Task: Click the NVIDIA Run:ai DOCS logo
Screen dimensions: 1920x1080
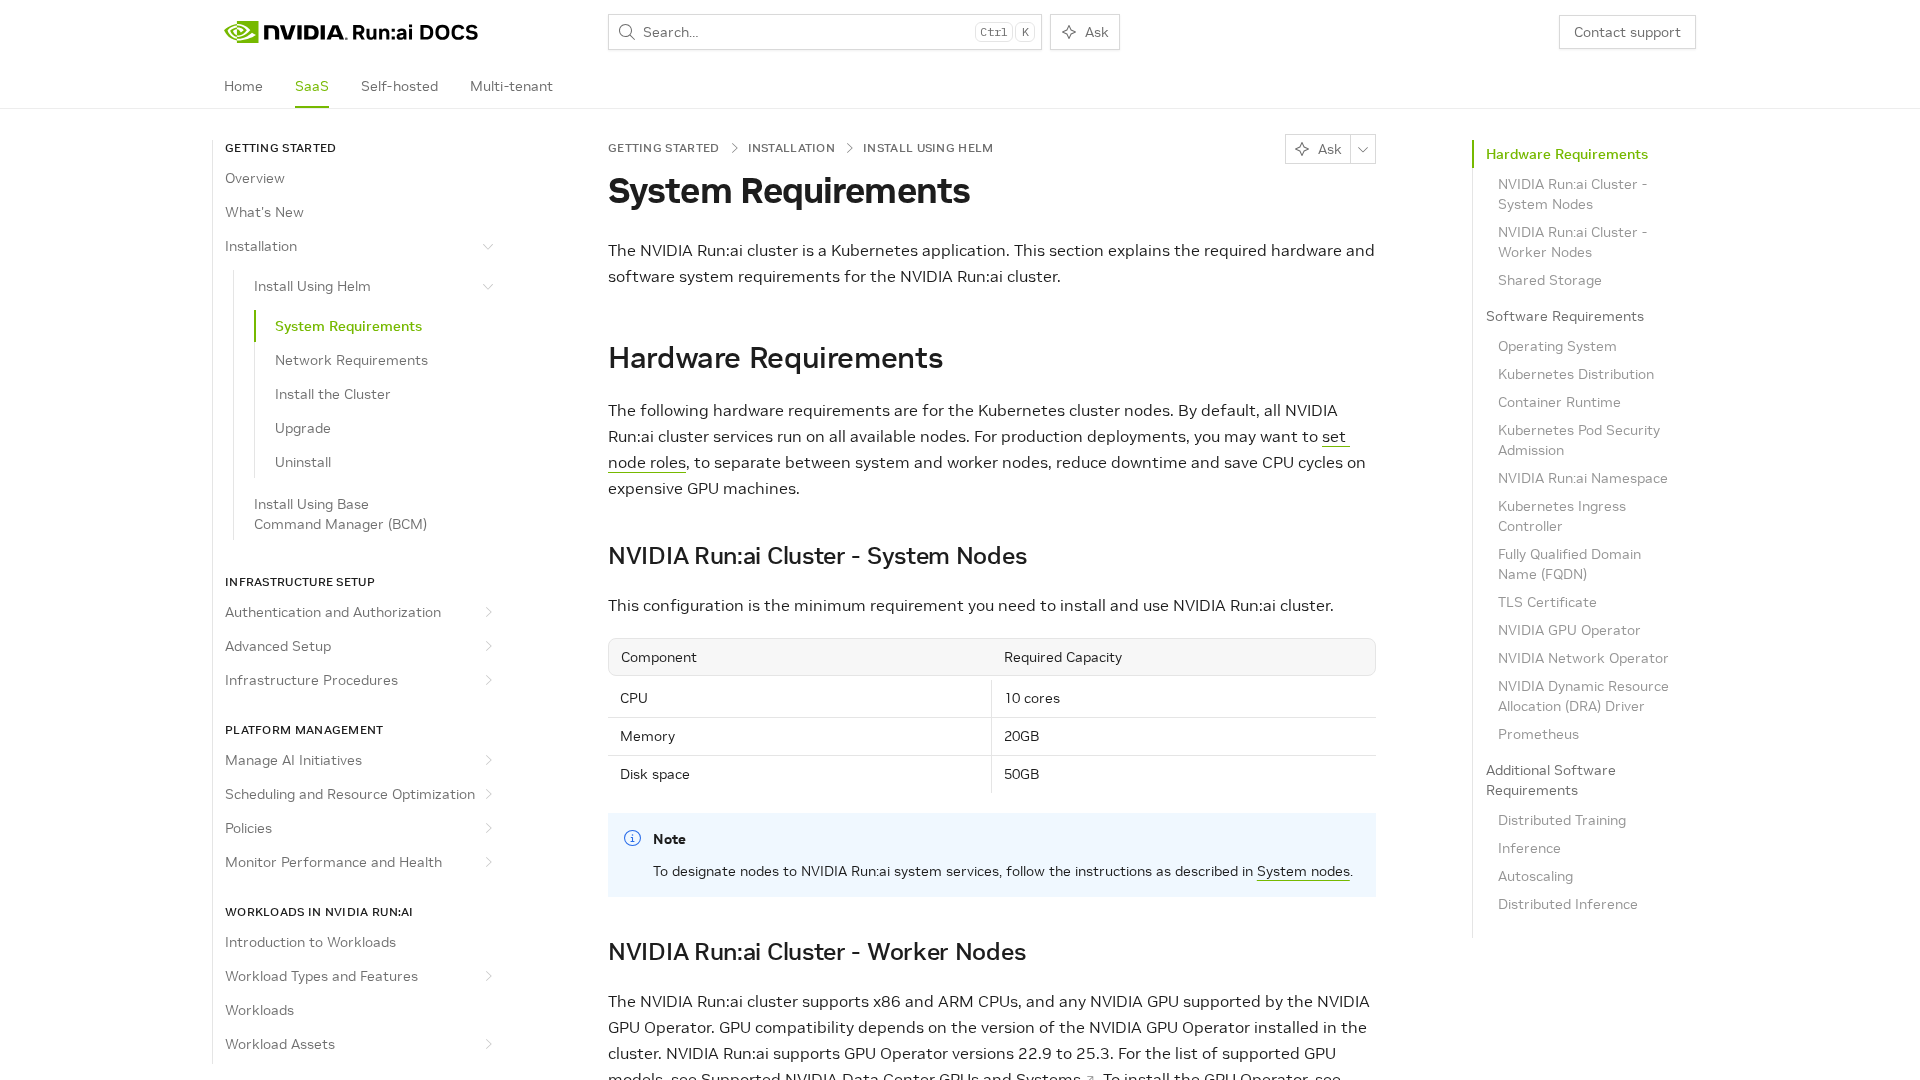Action: click(x=351, y=32)
